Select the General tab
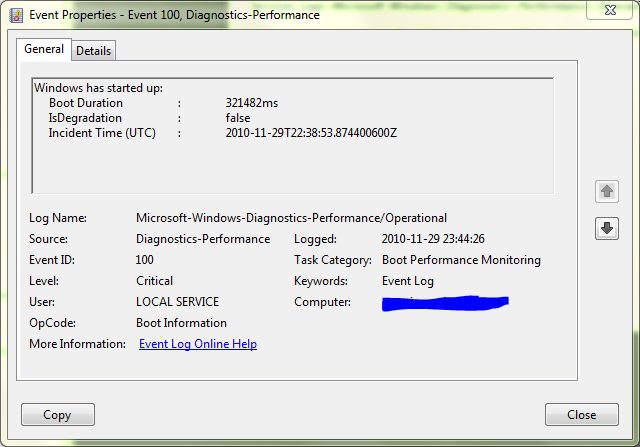 44,49
